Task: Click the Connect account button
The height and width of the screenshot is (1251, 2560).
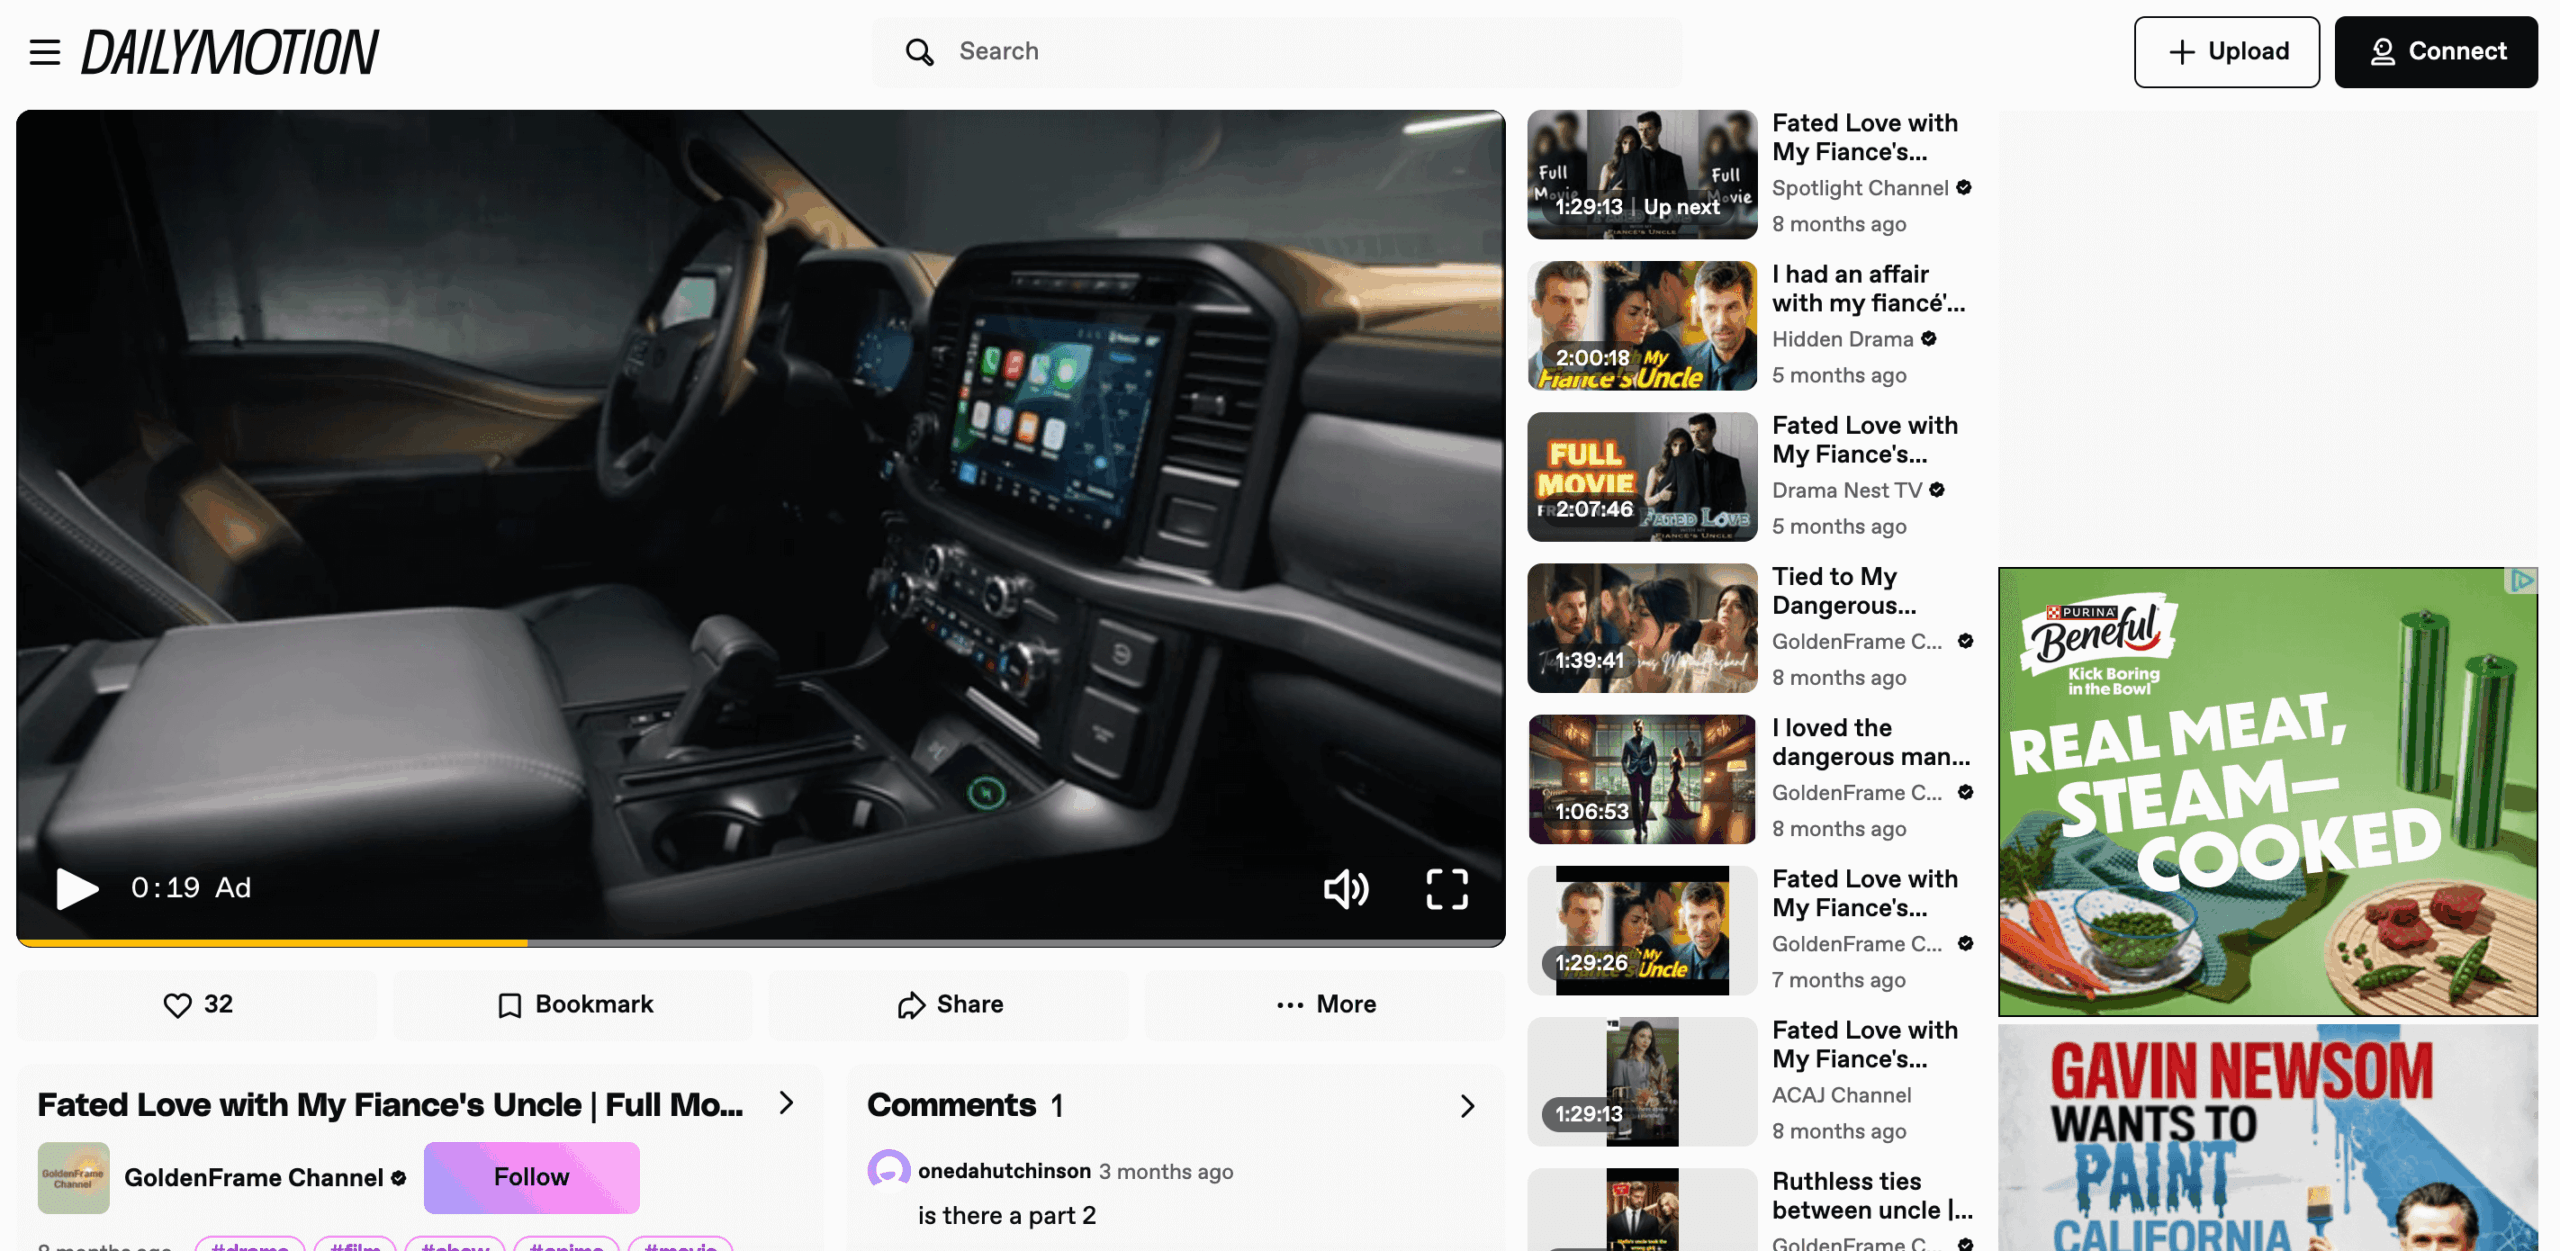Action: point(2435,51)
